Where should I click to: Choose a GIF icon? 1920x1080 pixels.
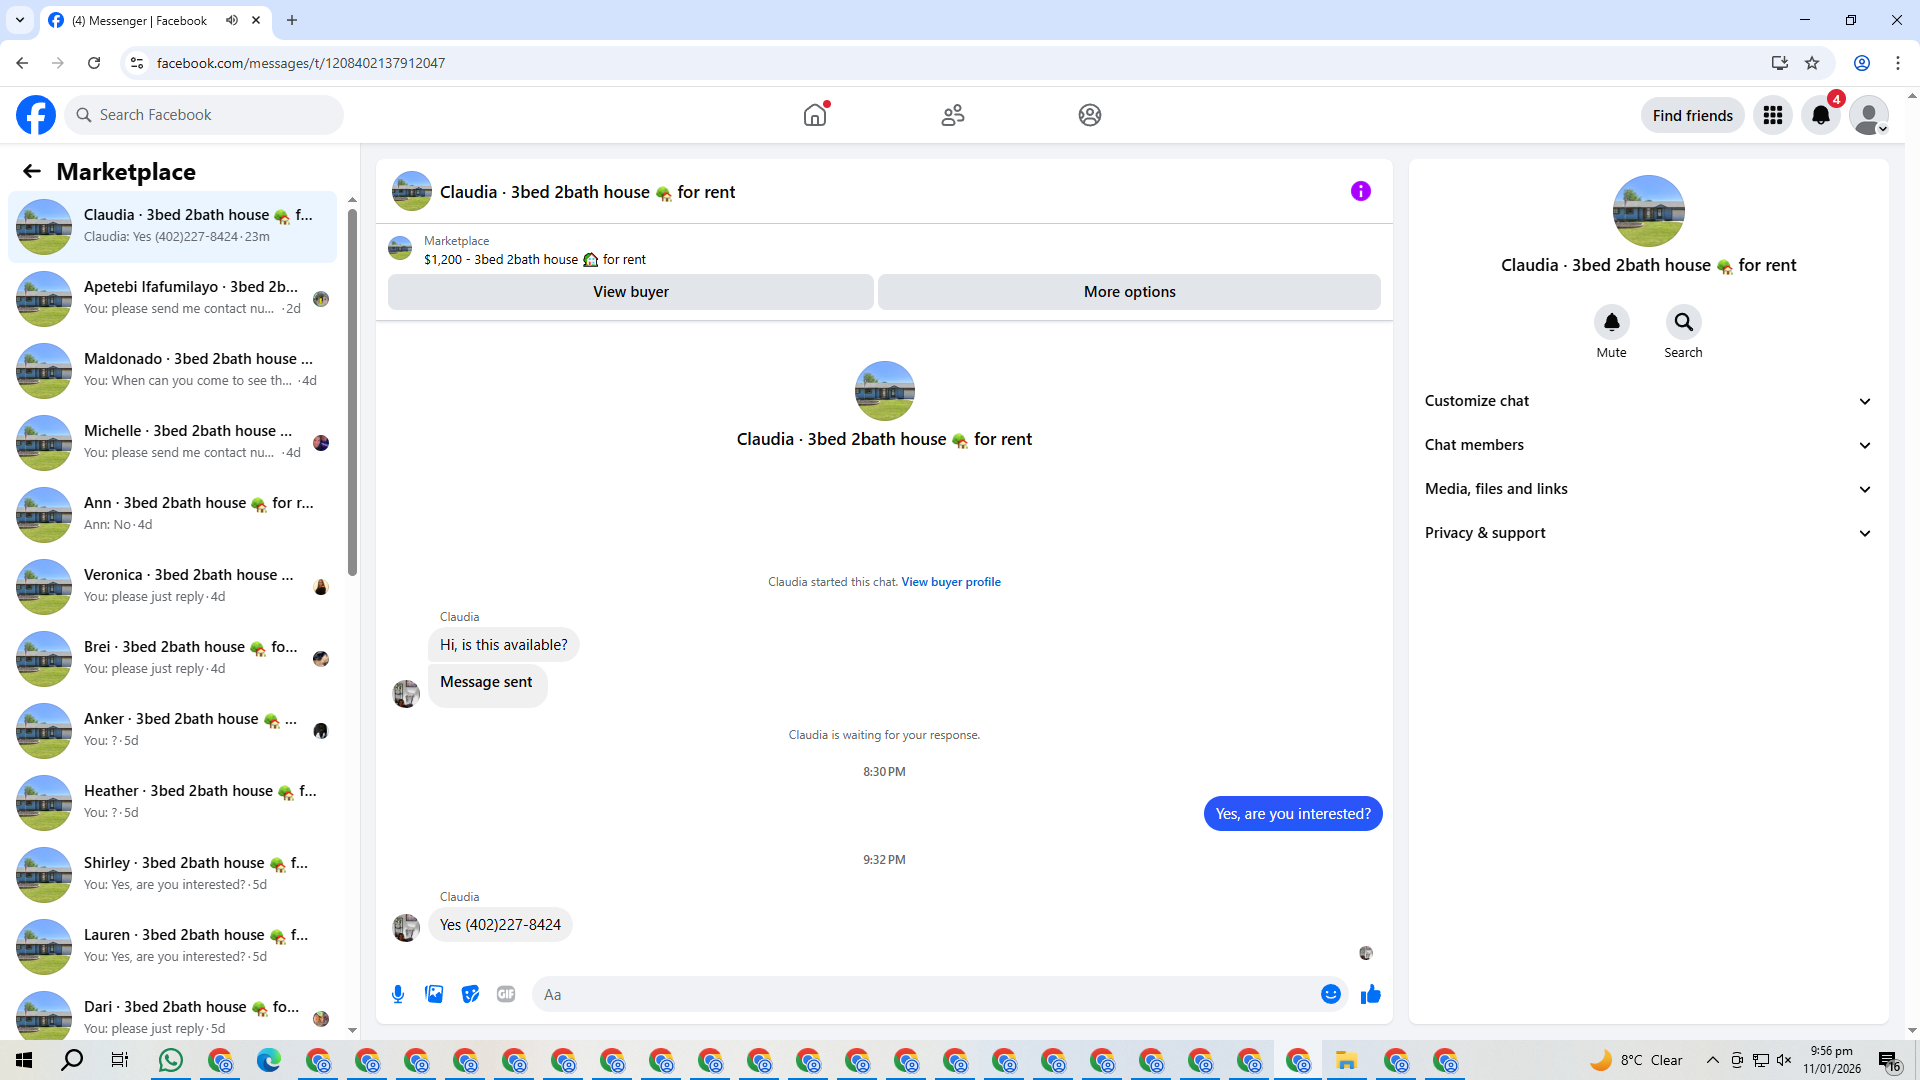[x=506, y=994]
